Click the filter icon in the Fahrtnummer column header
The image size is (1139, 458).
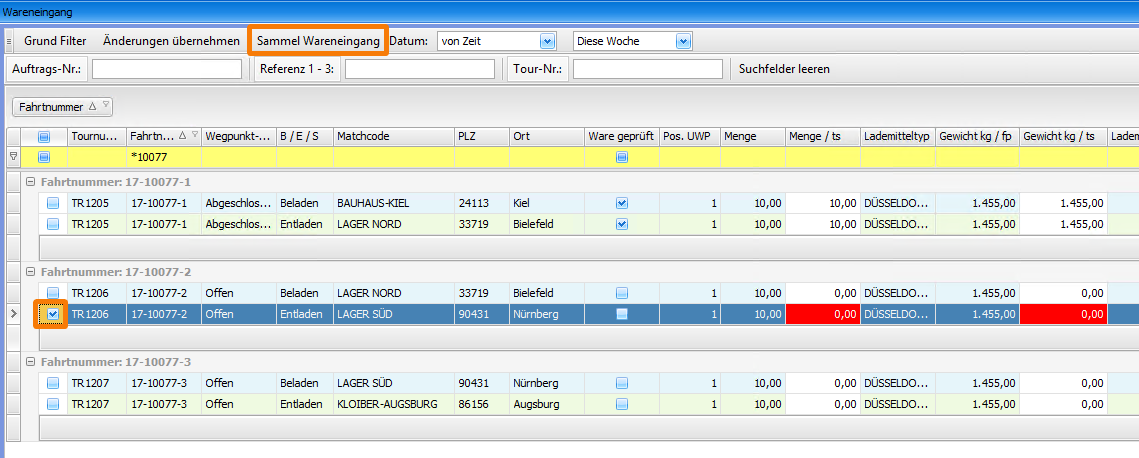[195, 136]
